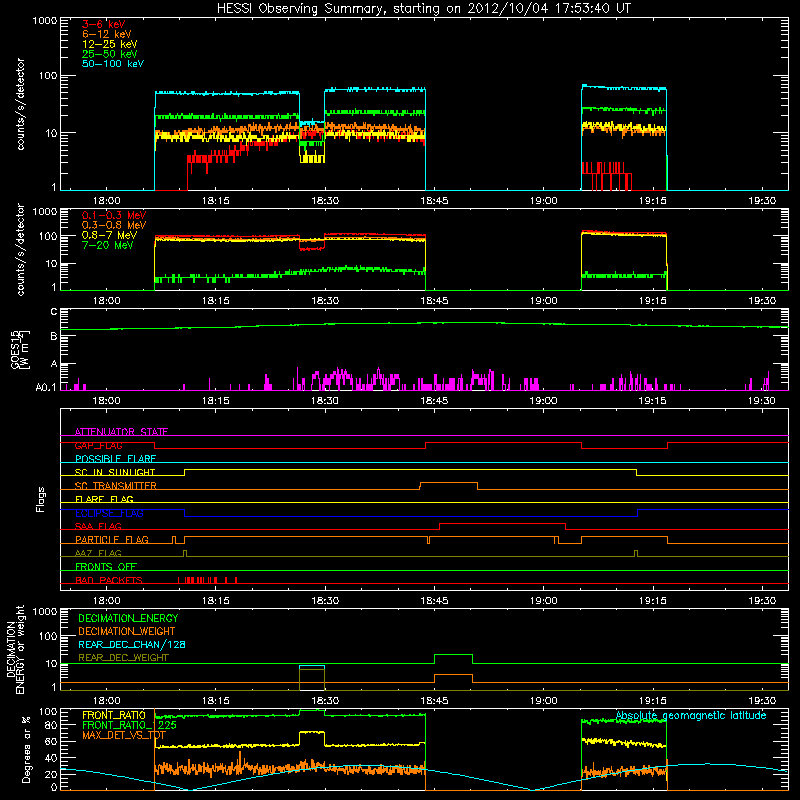Click the 0.8-7 MeV legend entry

coord(110,235)
